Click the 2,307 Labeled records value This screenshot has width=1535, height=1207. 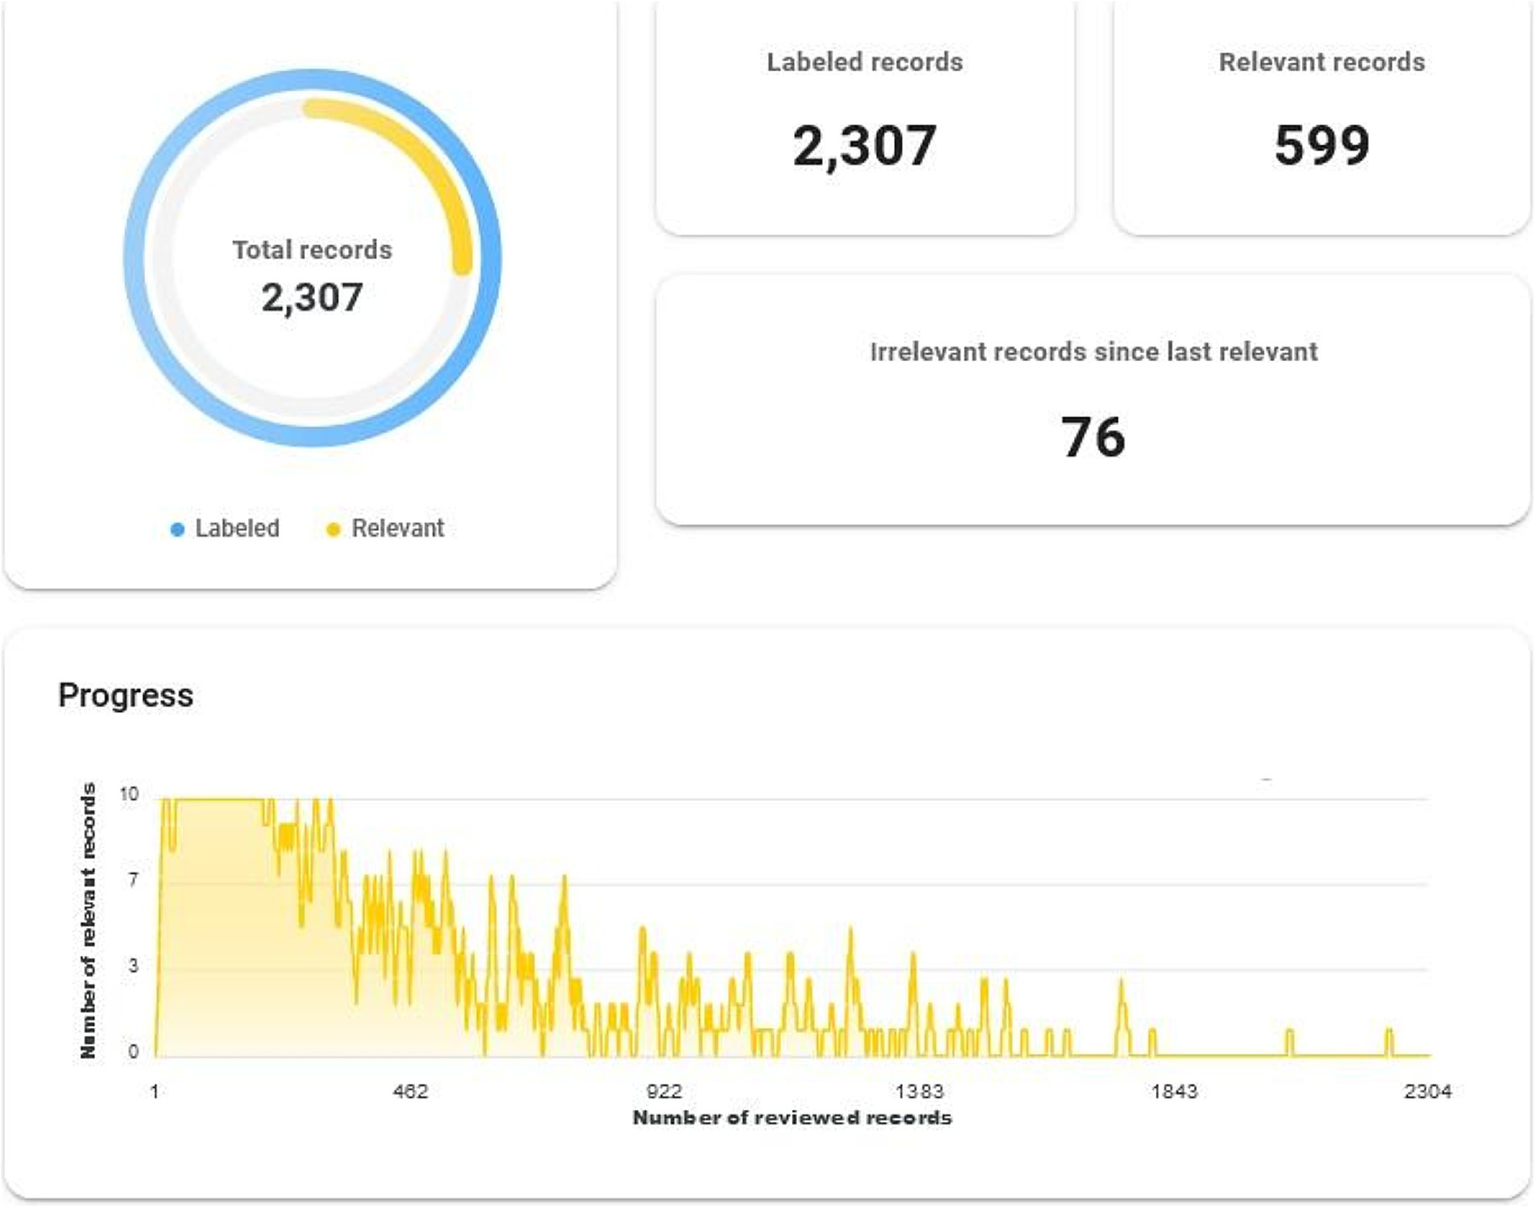(x=864, y=146)
